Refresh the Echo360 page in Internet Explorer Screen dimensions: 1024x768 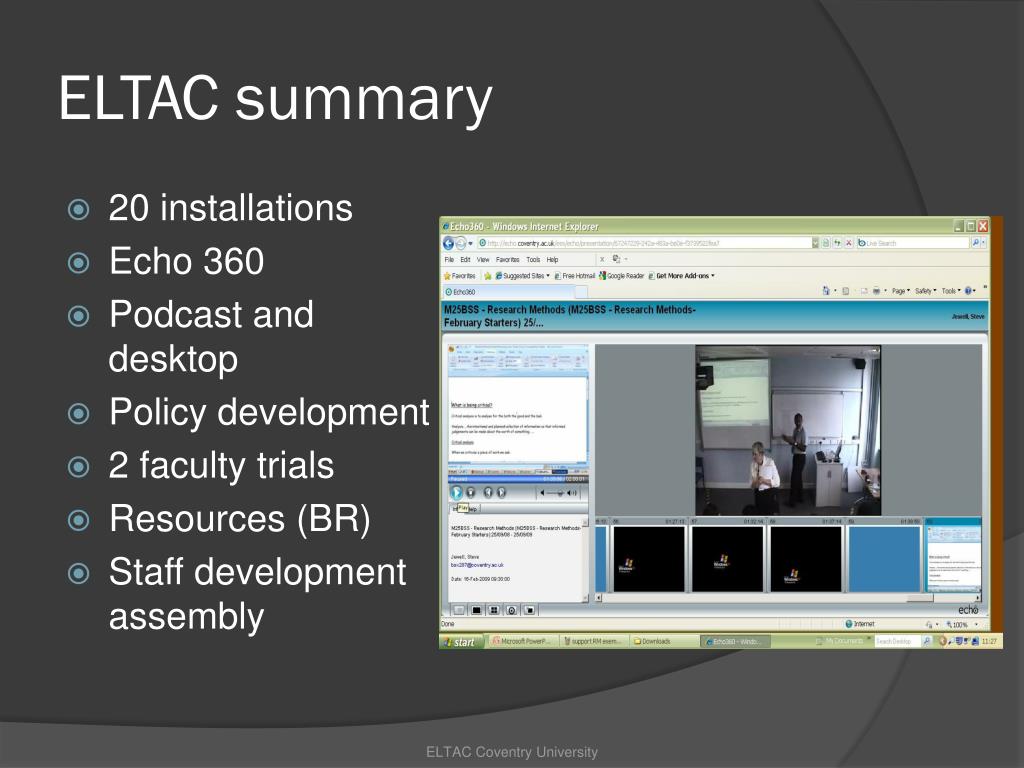pos(837,243)
